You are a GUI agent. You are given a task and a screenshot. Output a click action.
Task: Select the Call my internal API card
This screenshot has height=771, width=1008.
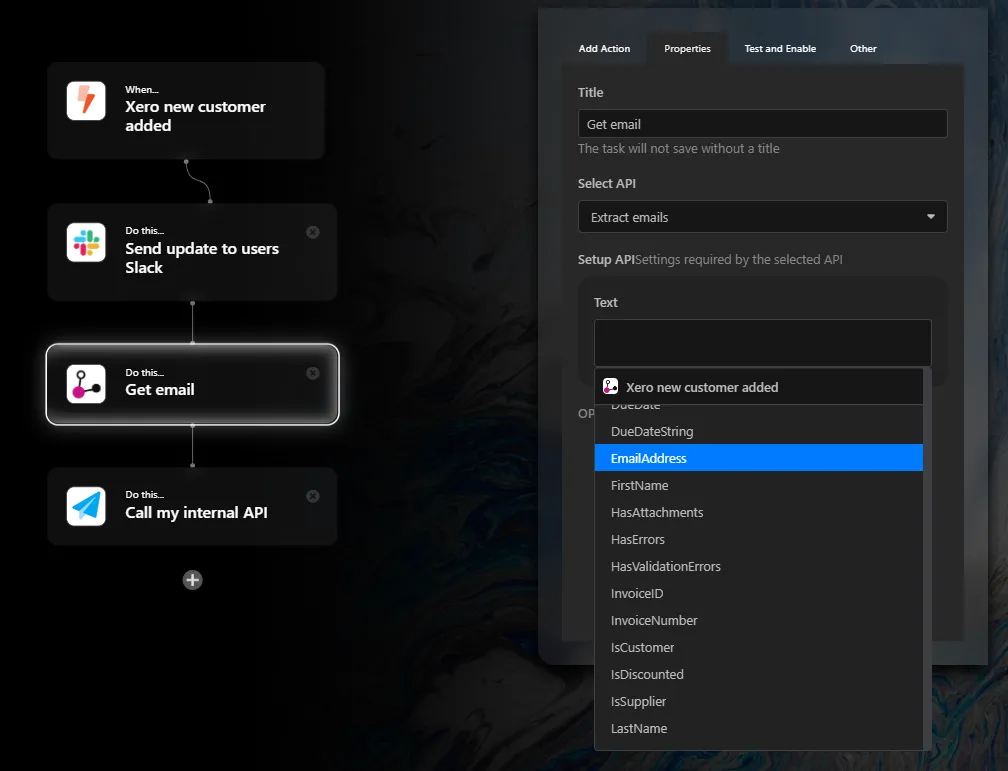192,506
